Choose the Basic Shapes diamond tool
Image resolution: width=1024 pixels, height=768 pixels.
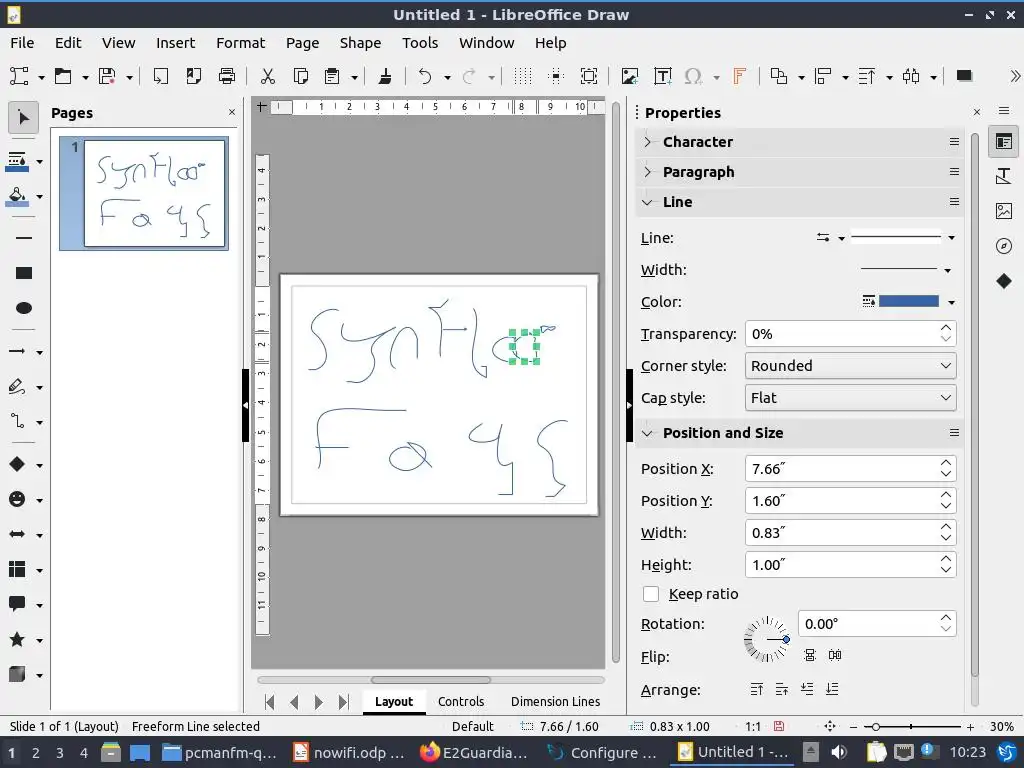click(x=18, y=464)
